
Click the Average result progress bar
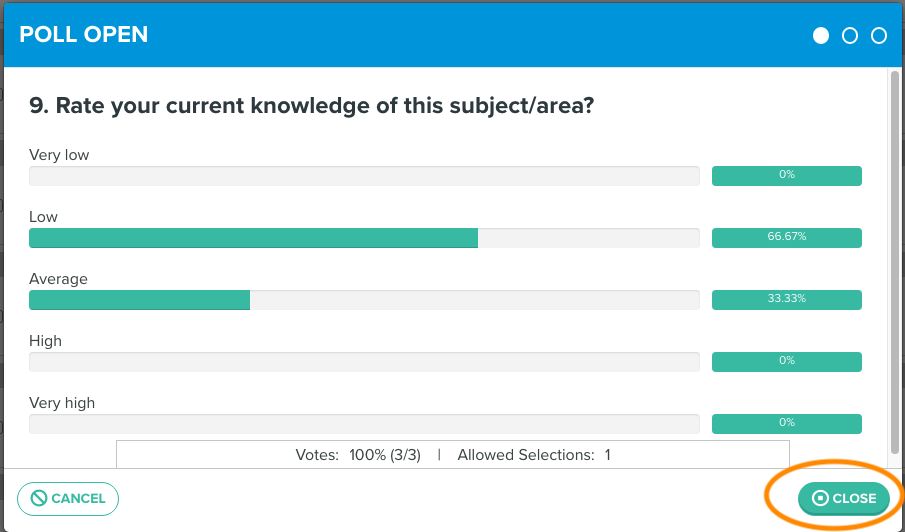coord(364,300)
